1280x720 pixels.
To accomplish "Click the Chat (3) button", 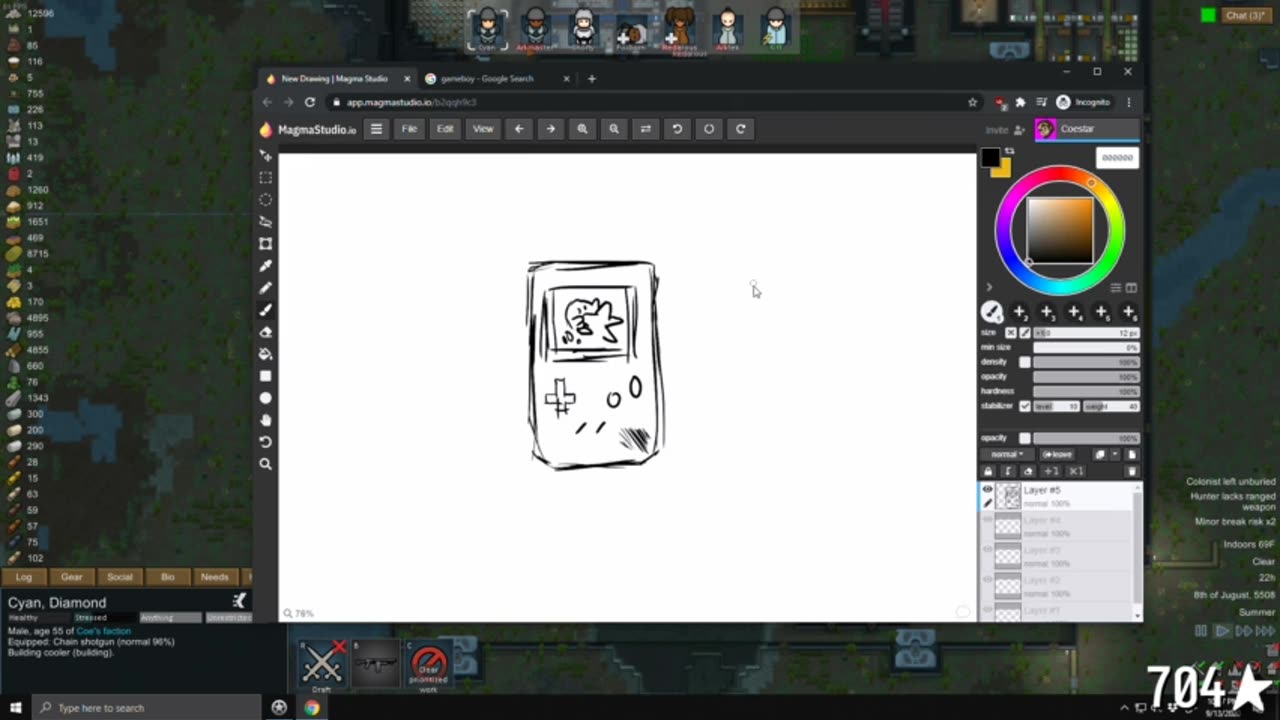I will pos(1246,15).
